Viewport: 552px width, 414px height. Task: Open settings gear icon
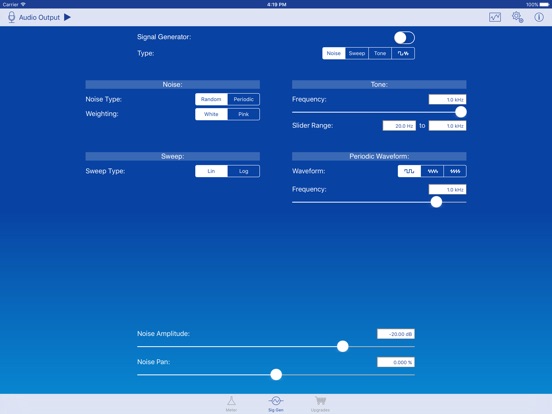click(x=517, y=17)
